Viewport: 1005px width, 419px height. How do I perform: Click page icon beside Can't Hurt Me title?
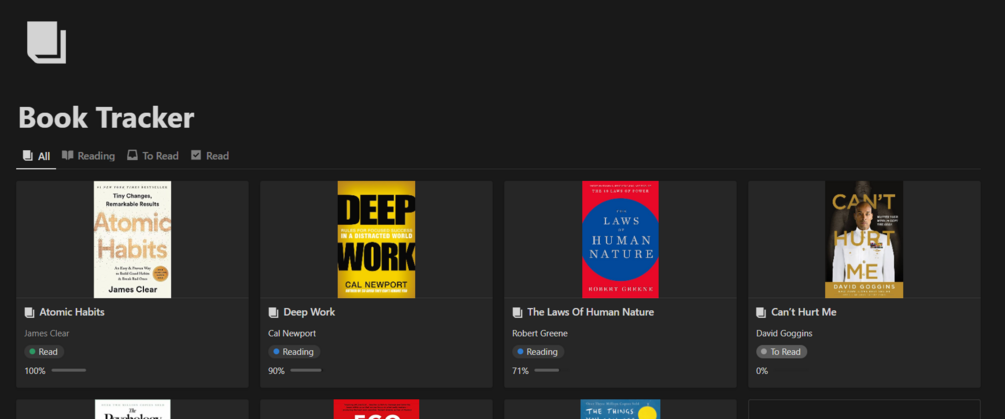(761, 313)
